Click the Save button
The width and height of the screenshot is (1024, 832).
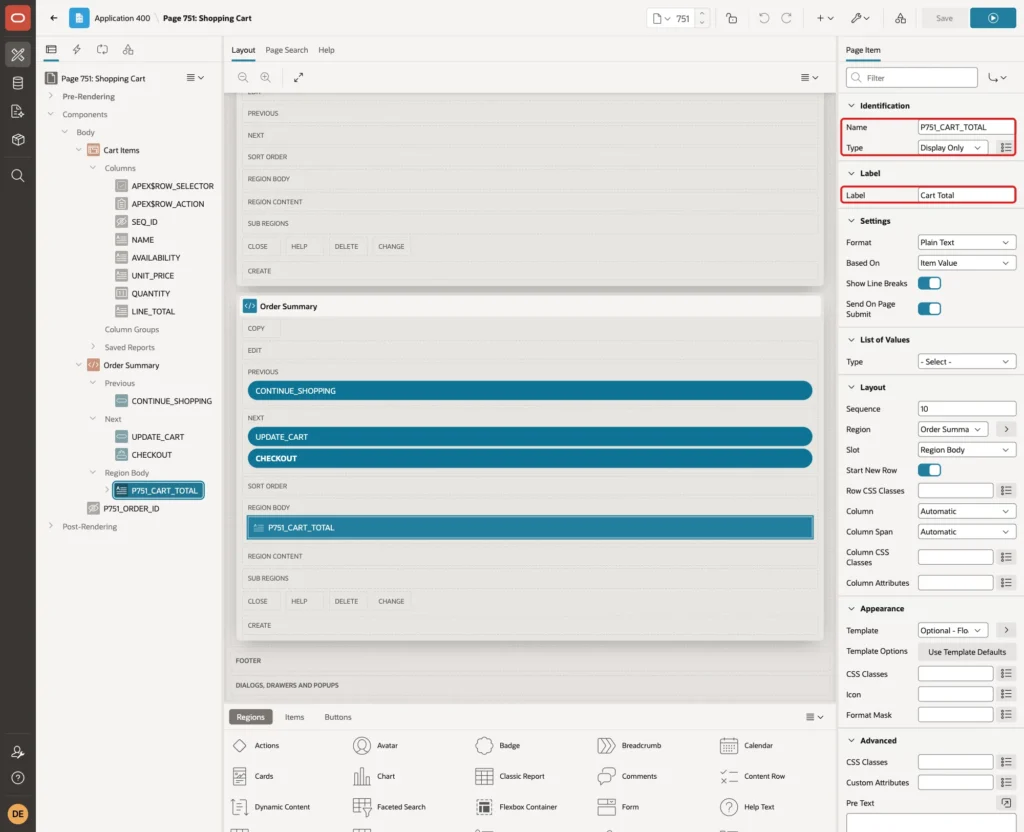point(944,18)
